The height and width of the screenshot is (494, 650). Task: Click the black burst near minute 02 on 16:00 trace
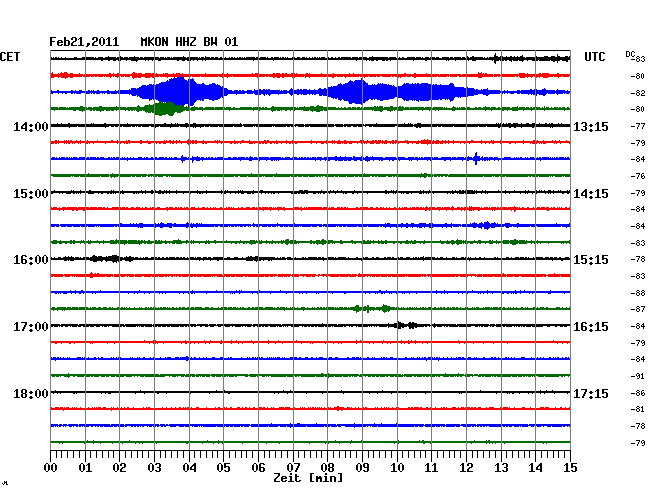[110, 259]
